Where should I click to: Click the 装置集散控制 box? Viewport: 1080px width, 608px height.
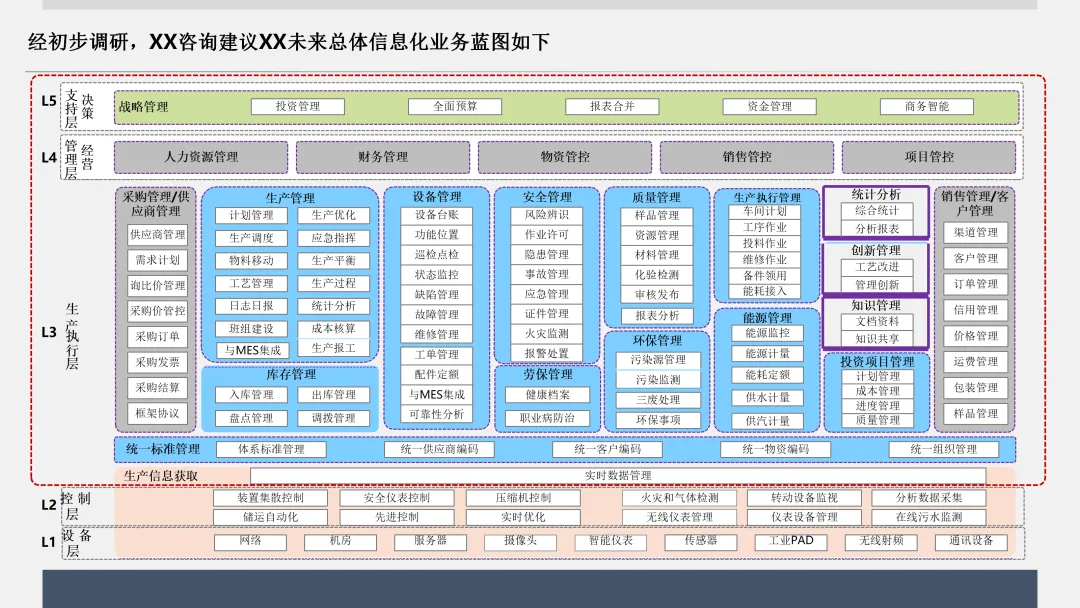point(270,498)
